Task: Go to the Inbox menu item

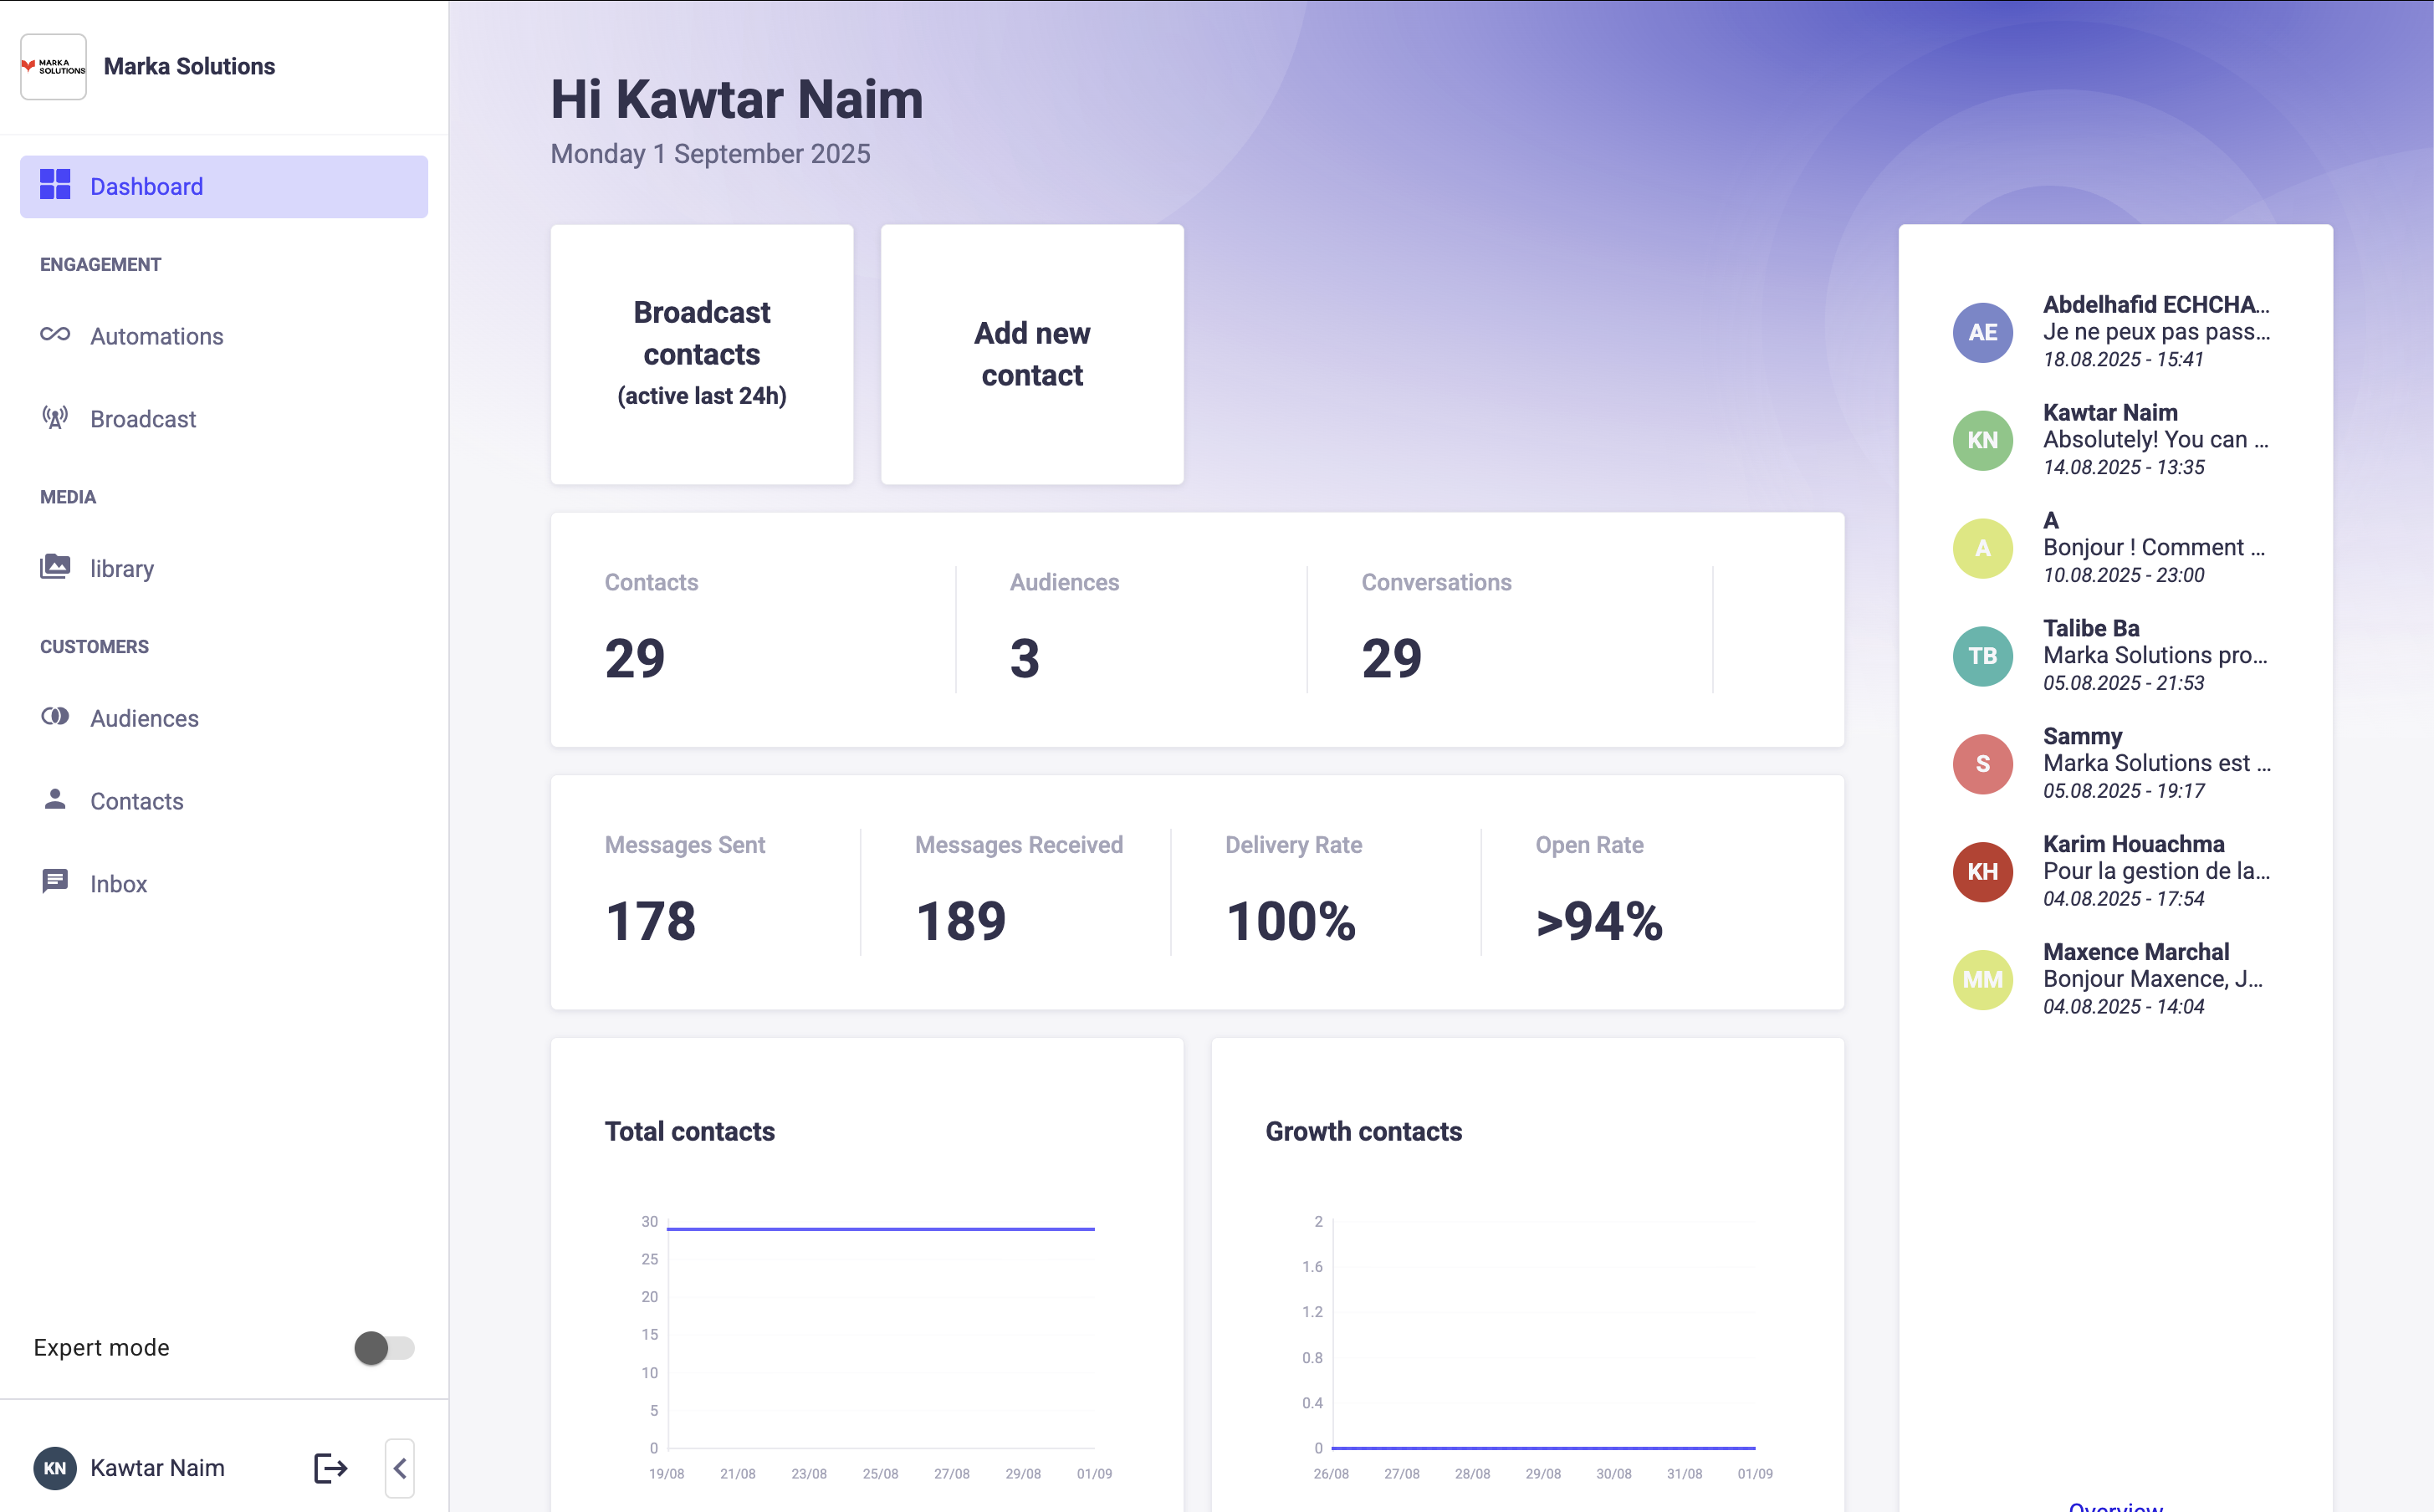Action: pyautogui.click(x=118, y=884)
